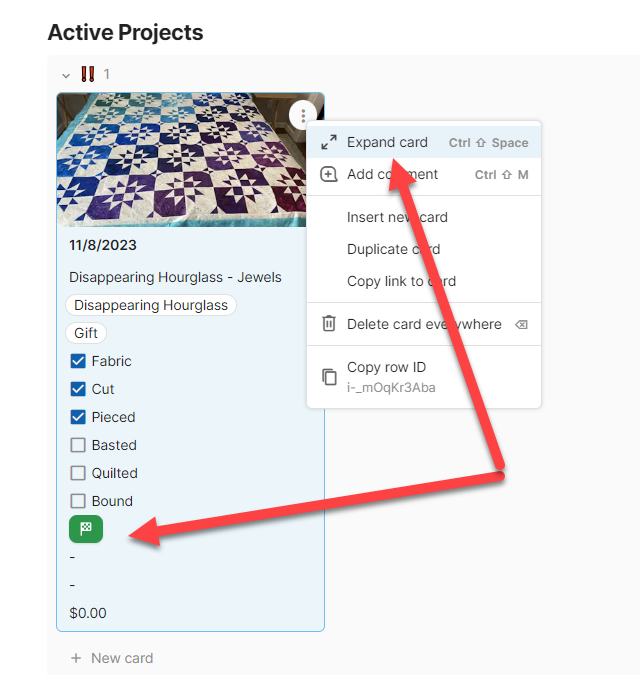Click the copy row ID icon
This screenshot has width=640, height=675.
click(329, 377)
